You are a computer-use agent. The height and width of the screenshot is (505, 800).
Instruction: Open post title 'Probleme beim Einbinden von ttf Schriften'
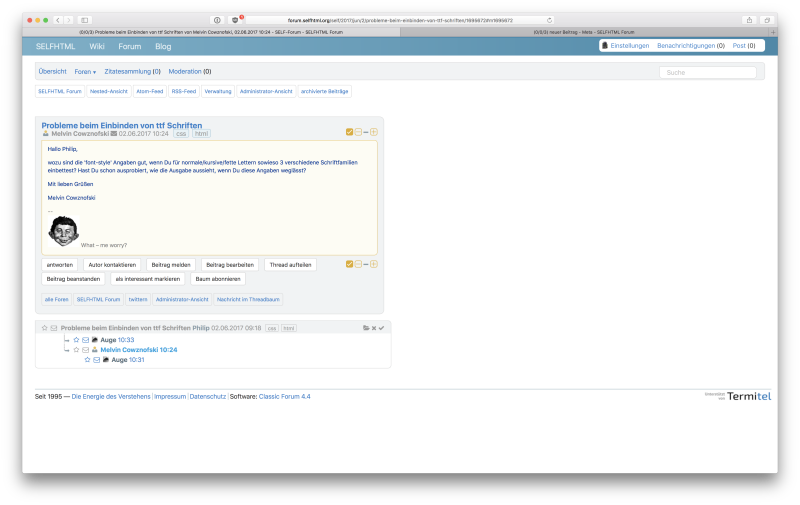[121, 125]
